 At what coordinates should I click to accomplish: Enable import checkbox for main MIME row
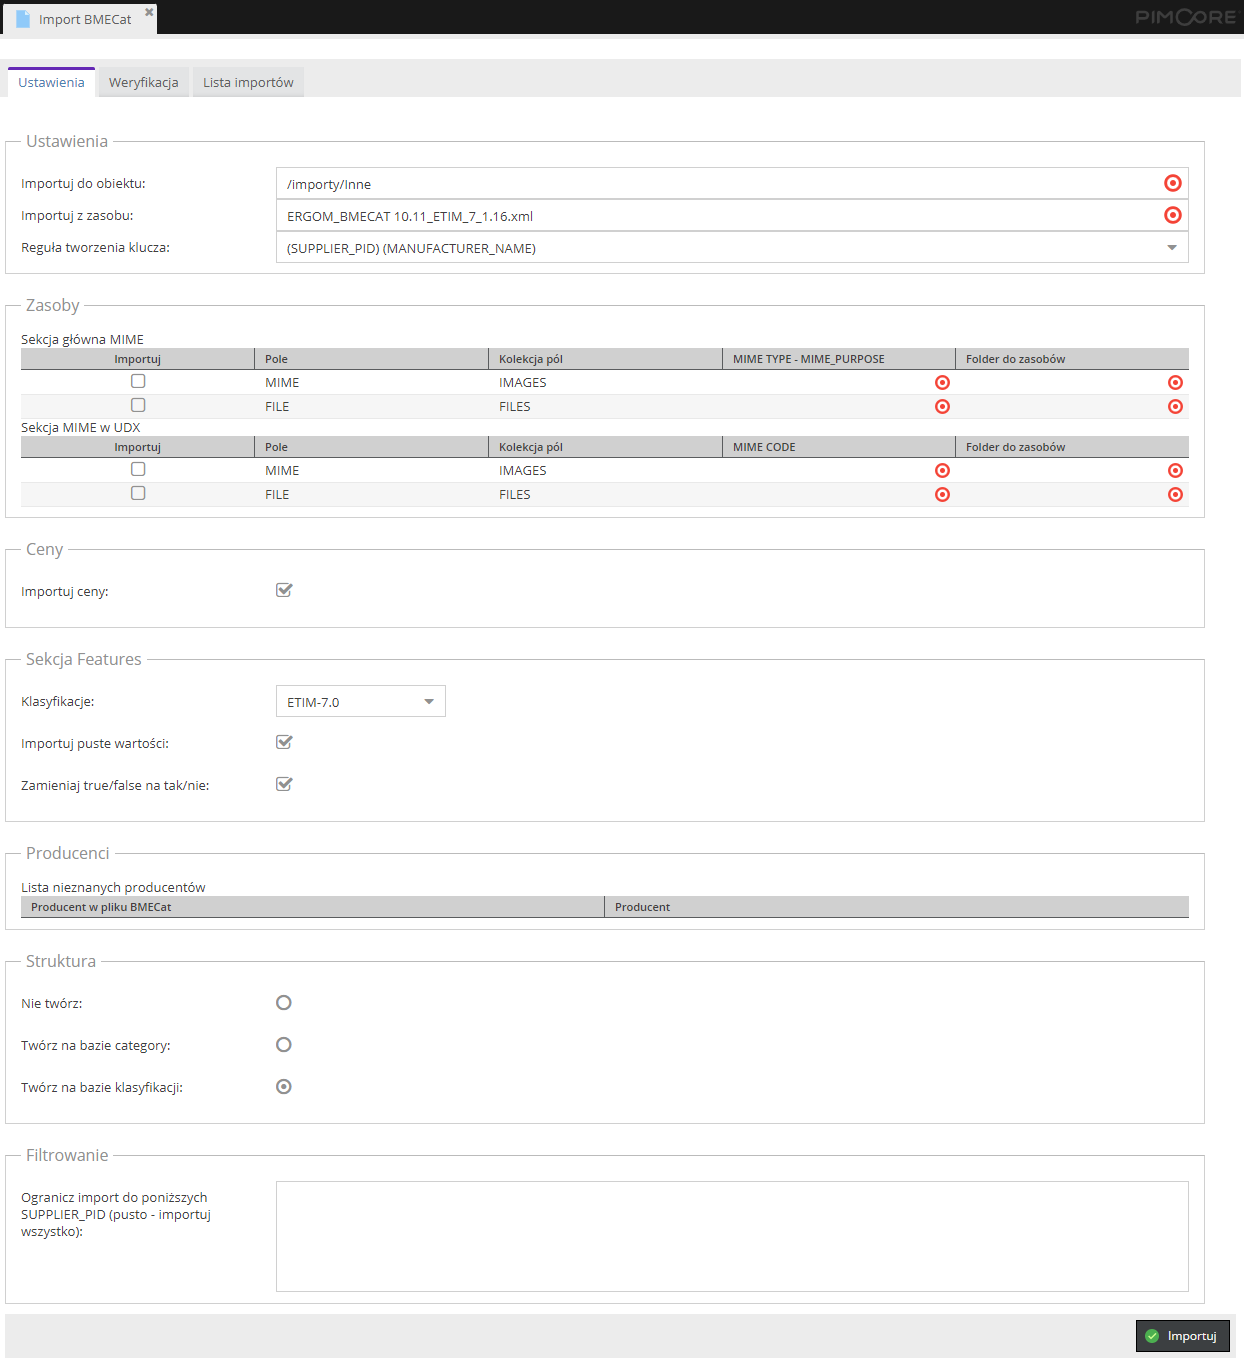pos(138,381)
